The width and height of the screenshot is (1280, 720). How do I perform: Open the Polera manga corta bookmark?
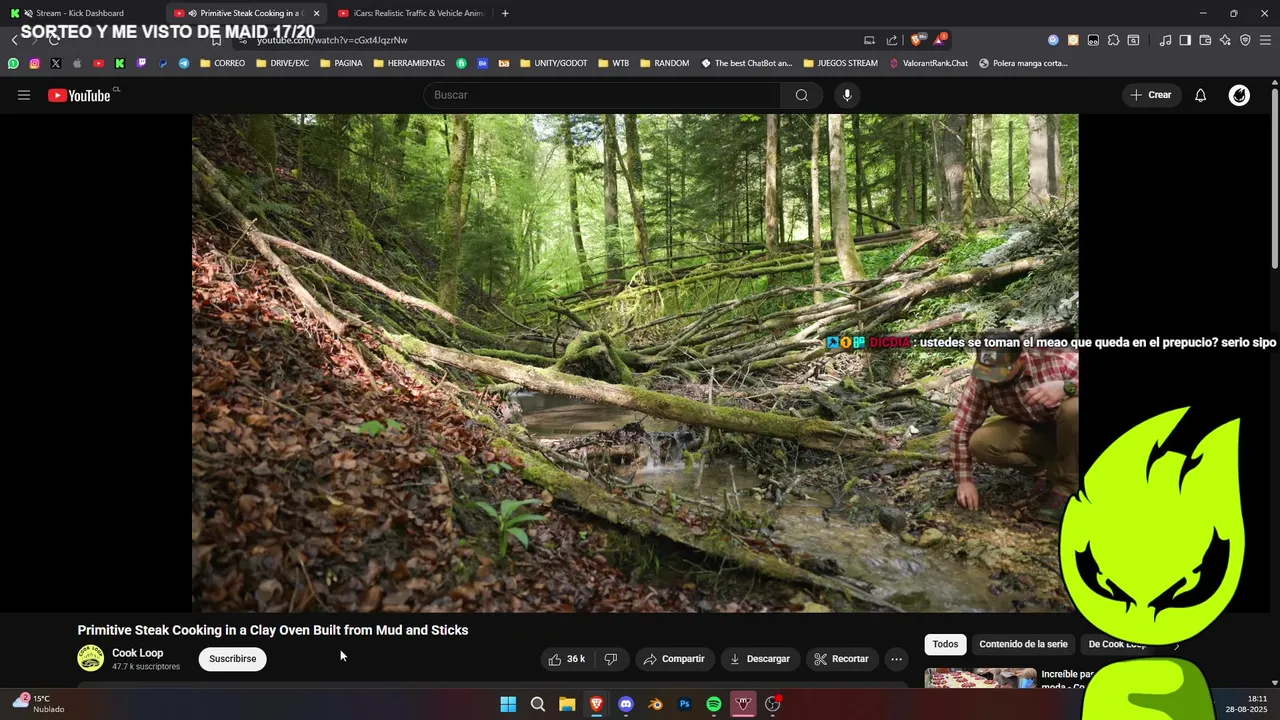tap(1024, 63)
